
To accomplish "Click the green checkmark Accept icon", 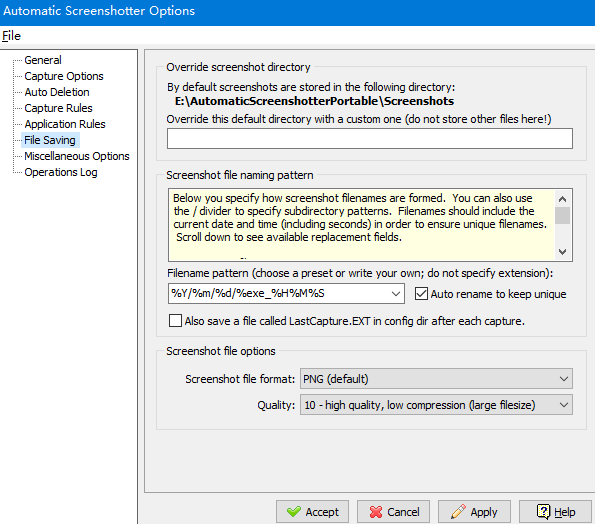I will click(x=294, y=512).
